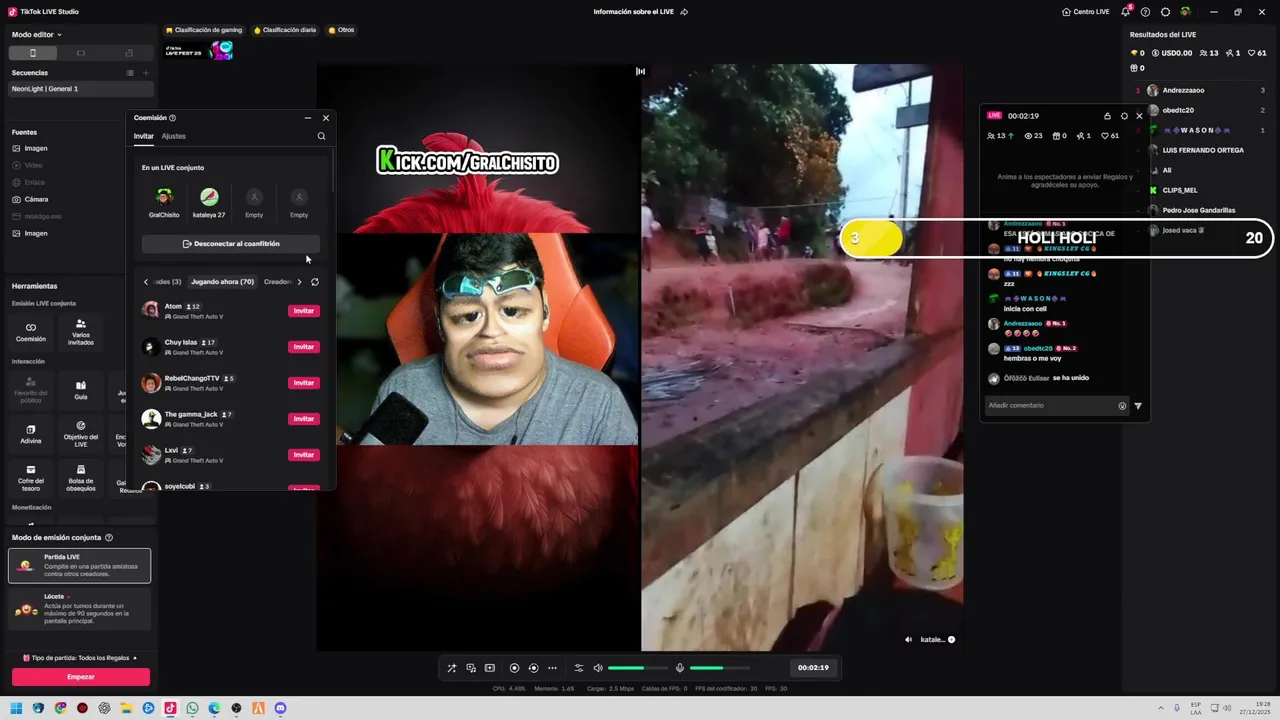Open the notifications bell icon
1280x720 pixels.
[1125, 12]
